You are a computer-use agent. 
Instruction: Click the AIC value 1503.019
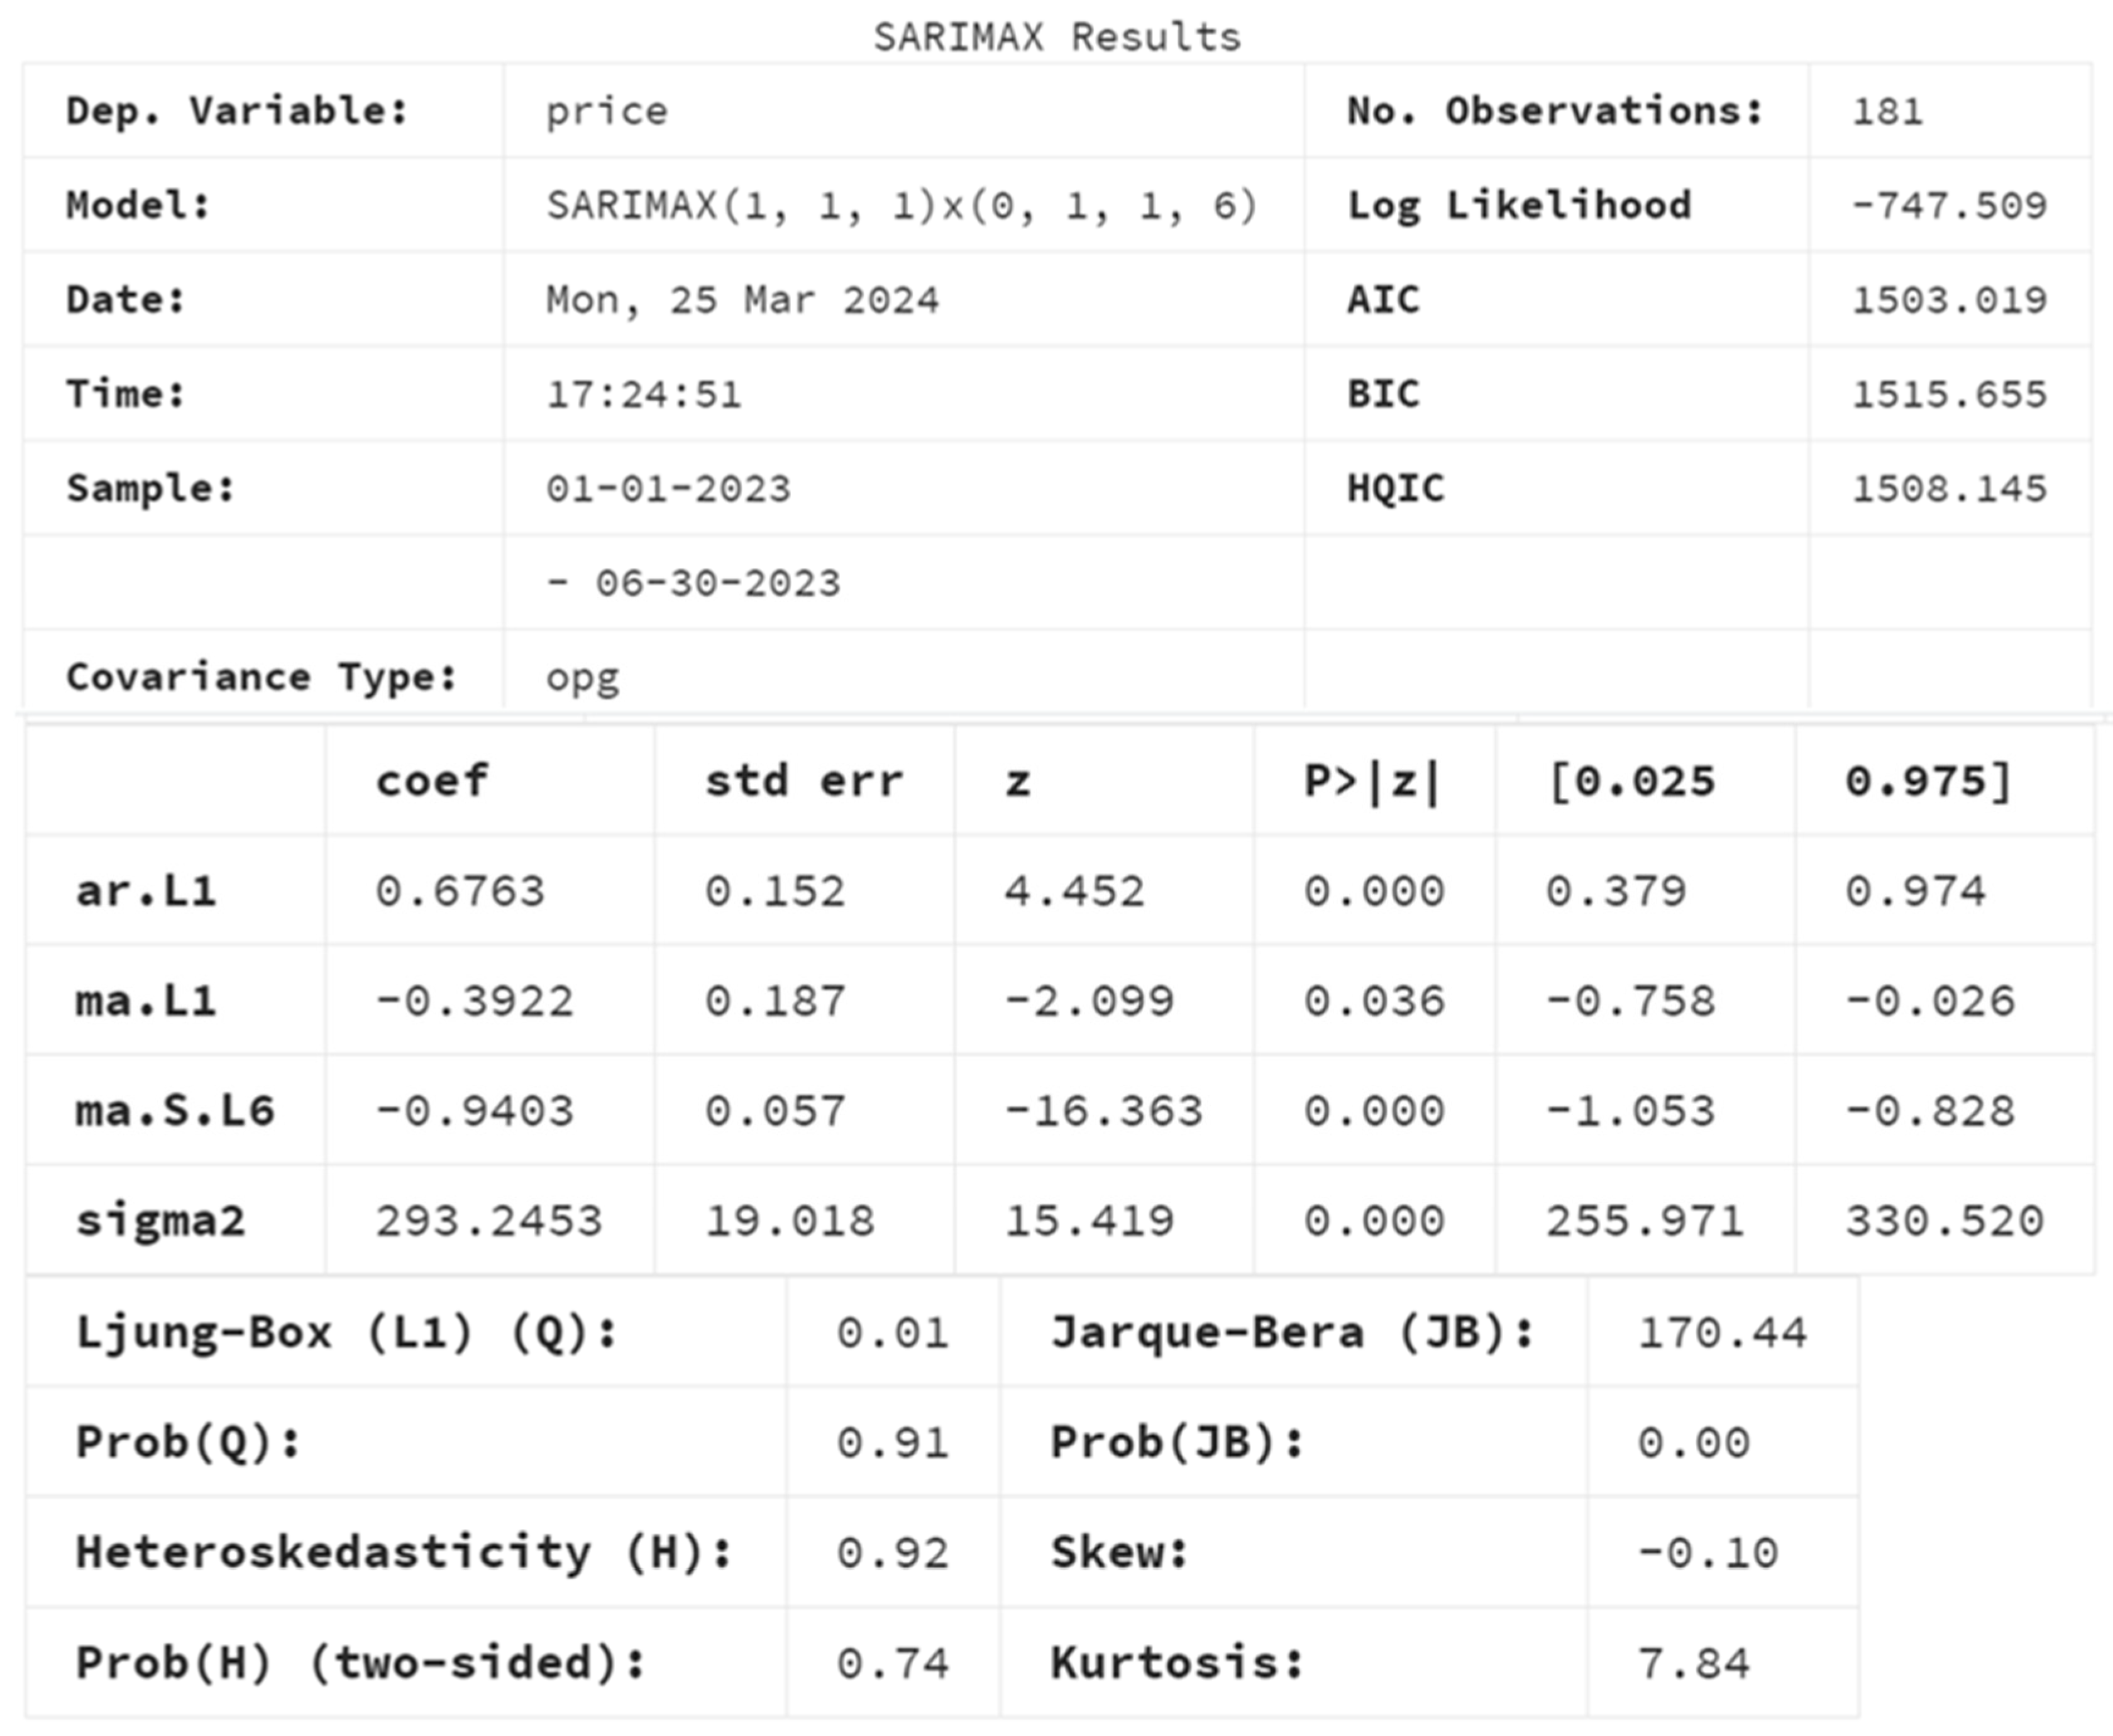(x=1949, y=300)
